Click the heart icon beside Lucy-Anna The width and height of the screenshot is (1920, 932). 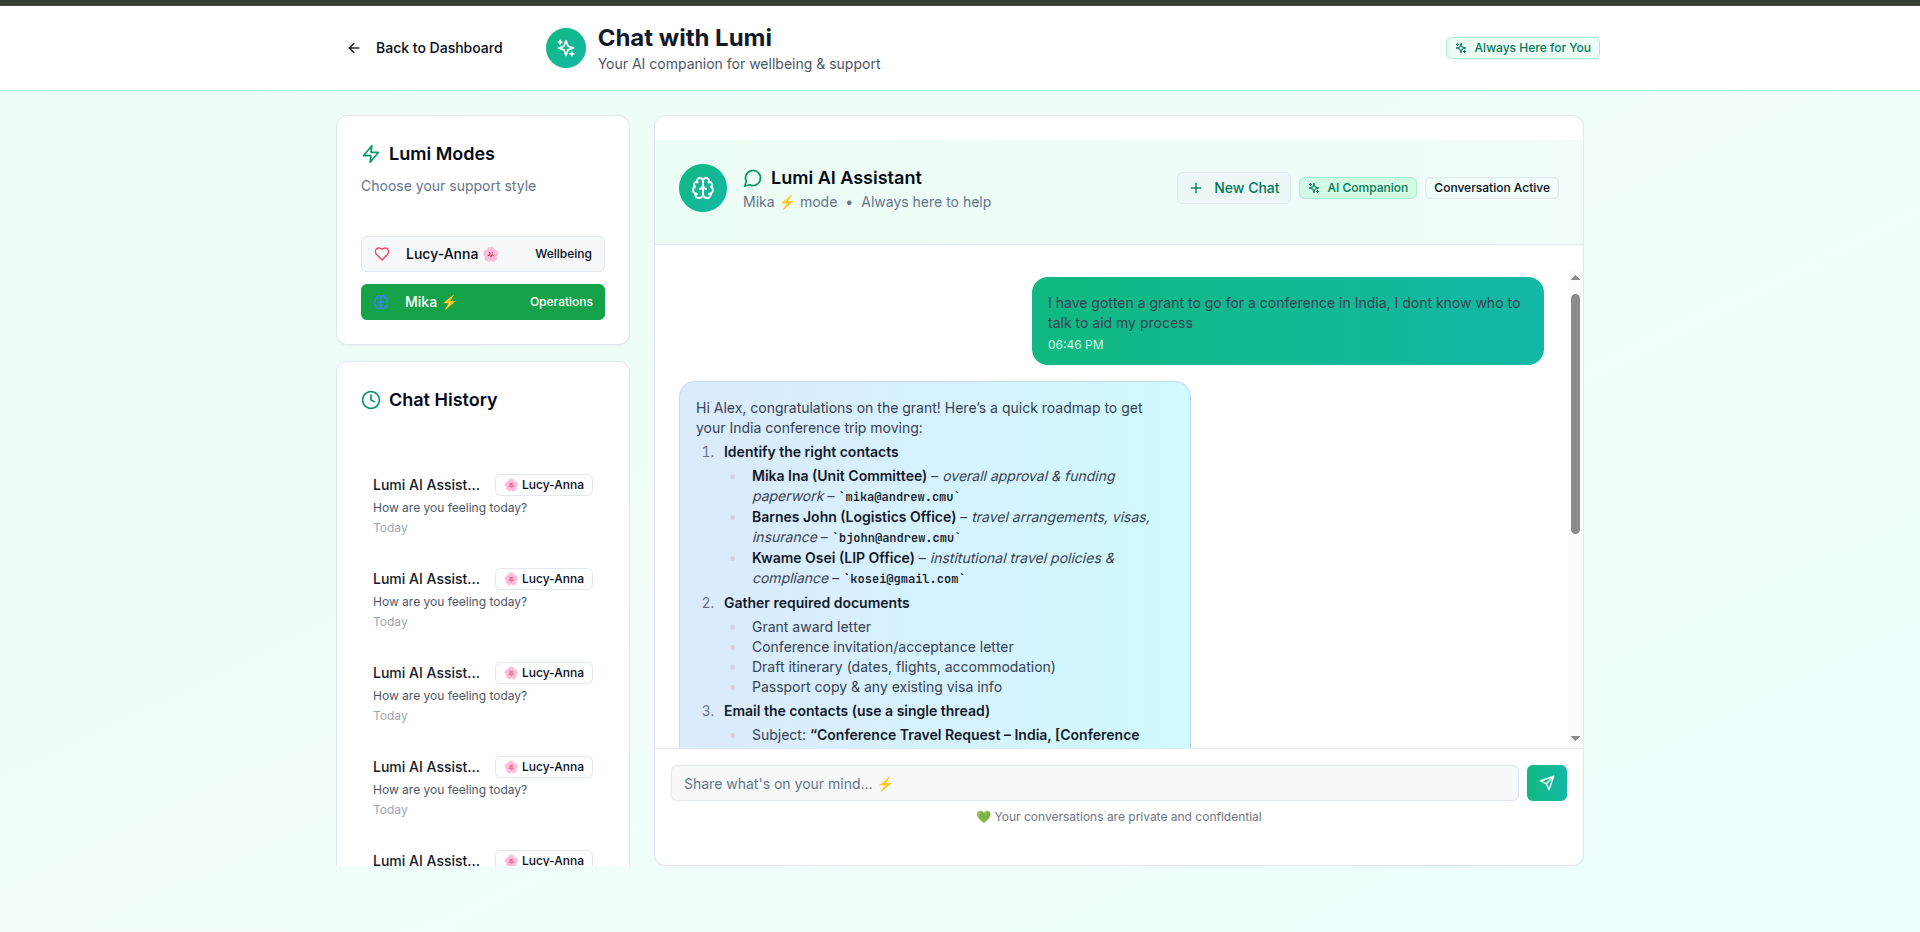[x=382, y=254]
